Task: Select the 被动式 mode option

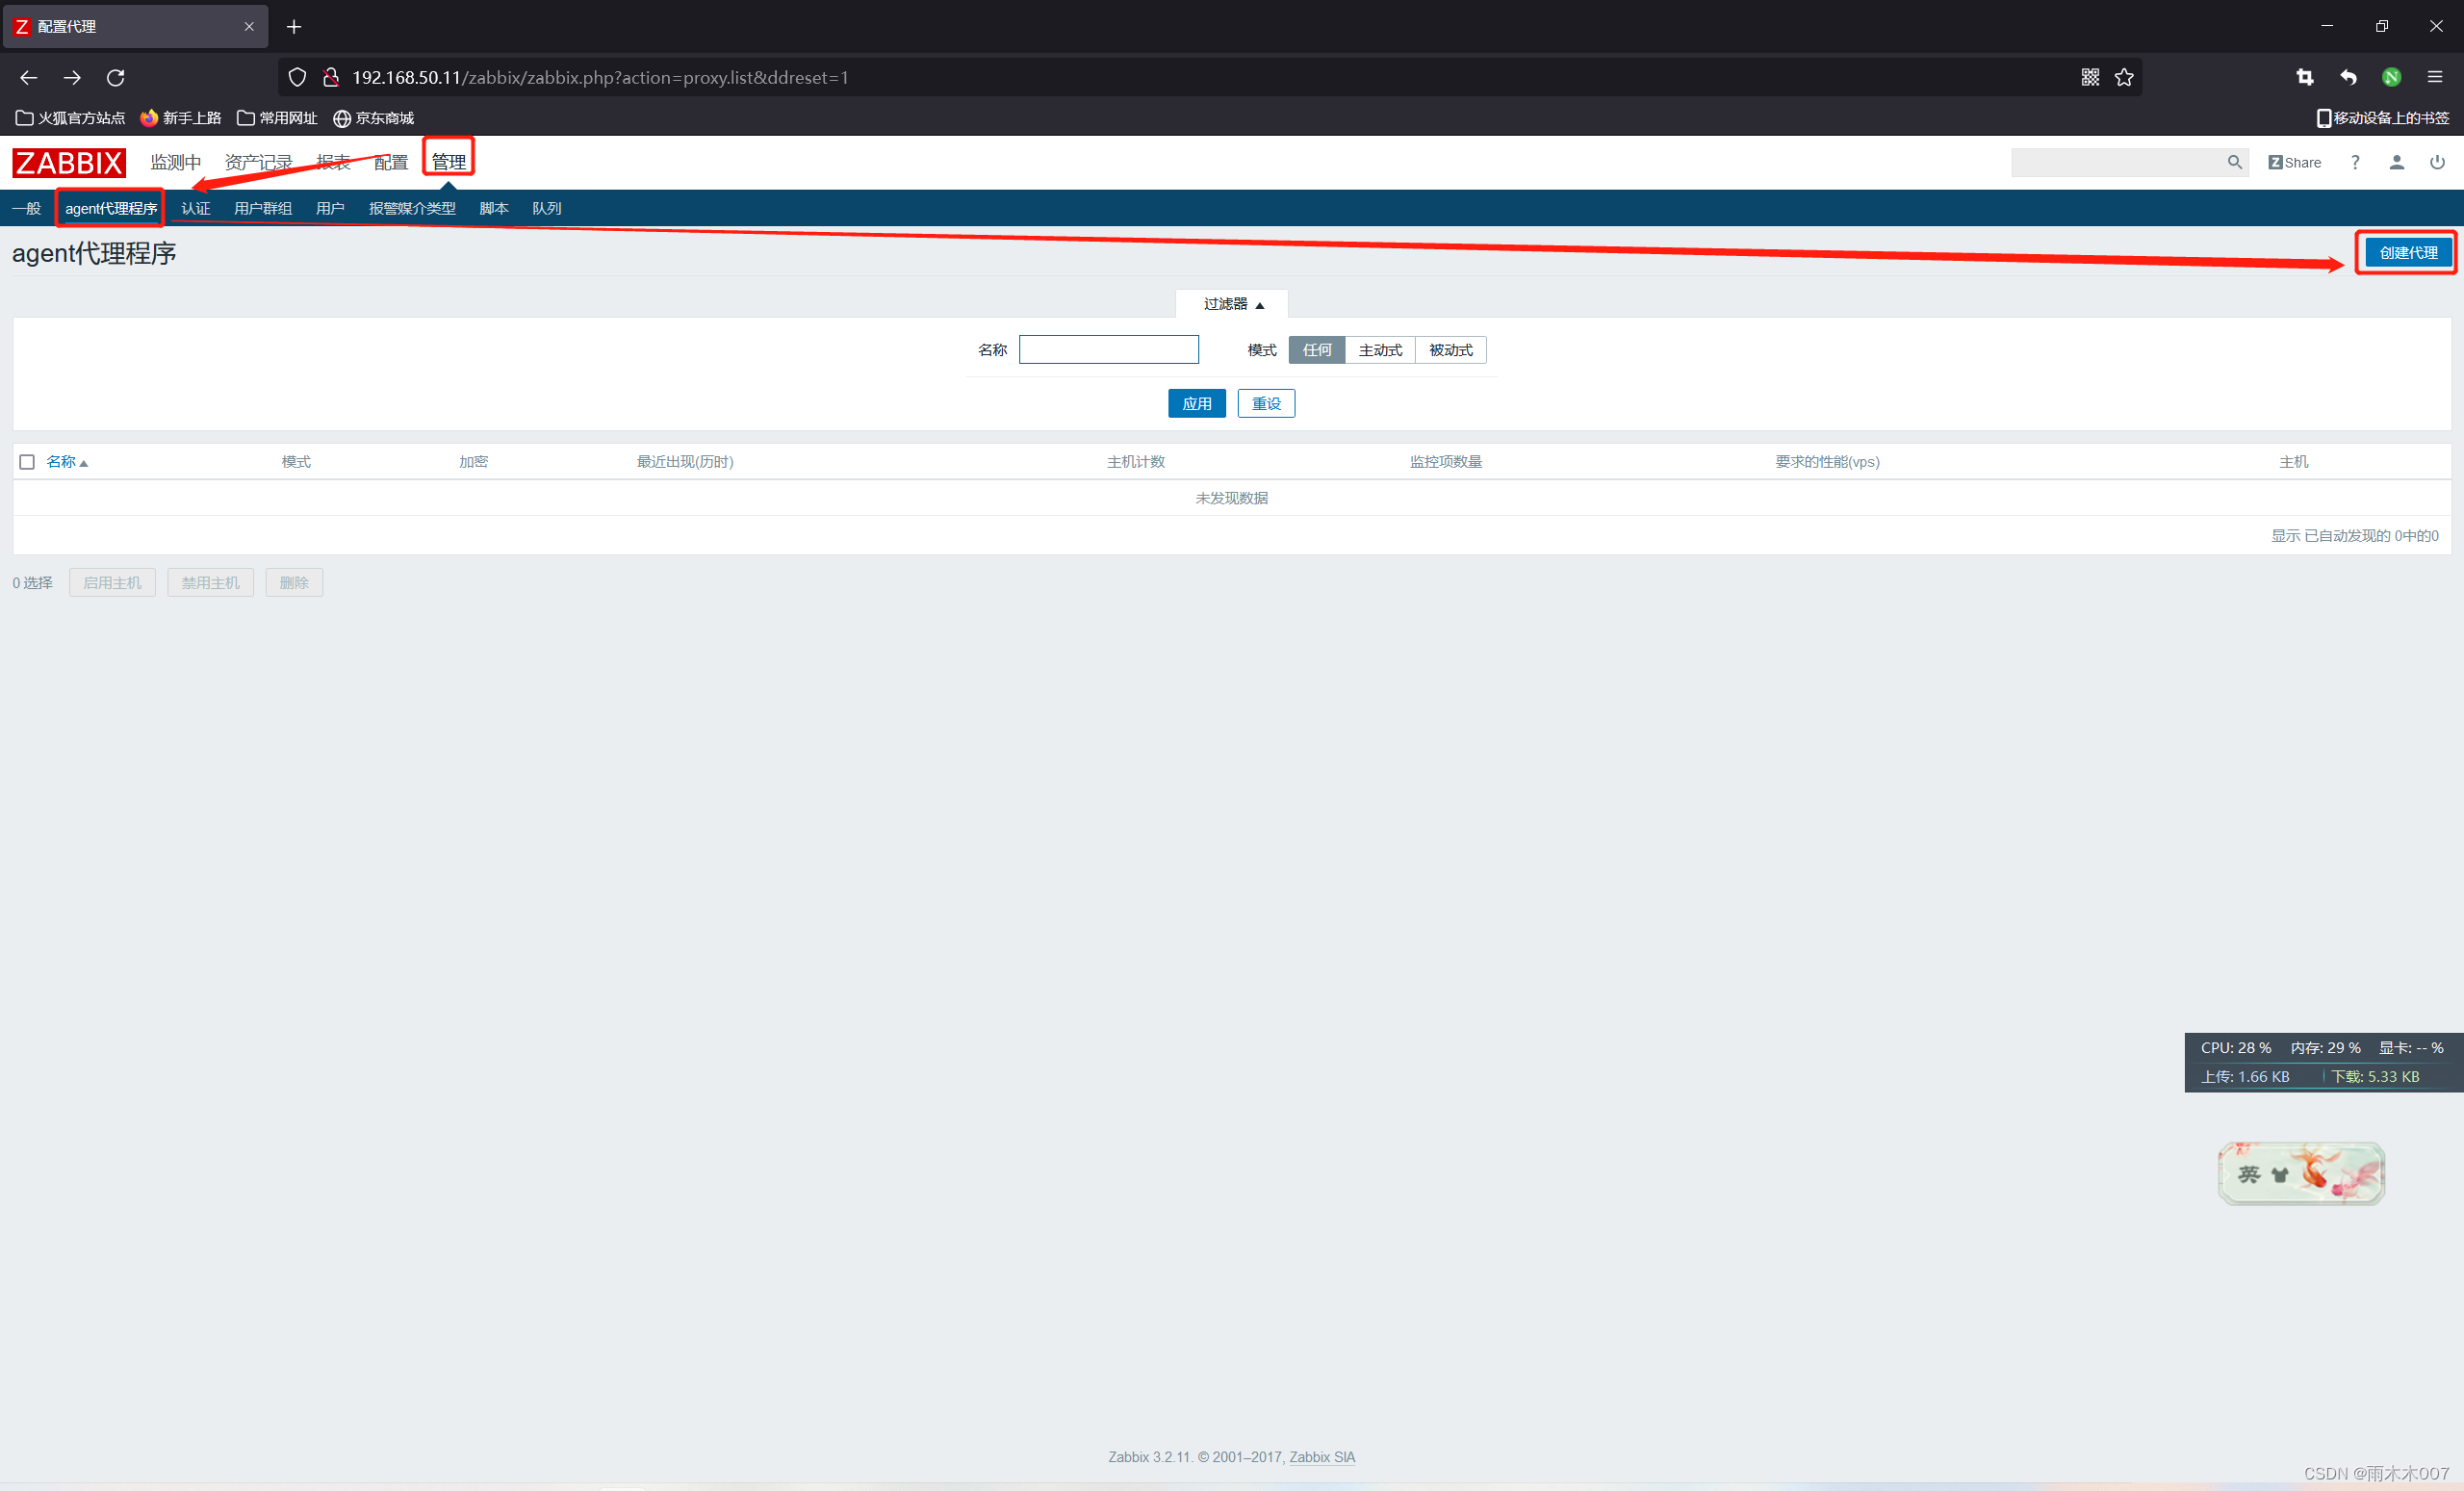Action: [1450, 350]
